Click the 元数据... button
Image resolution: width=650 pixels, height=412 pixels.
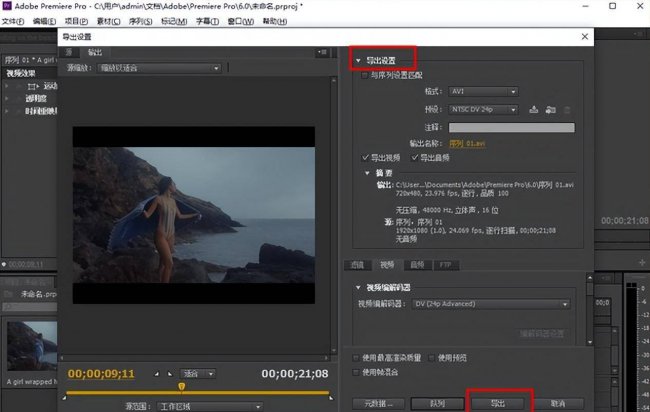[x=378, y=403]
